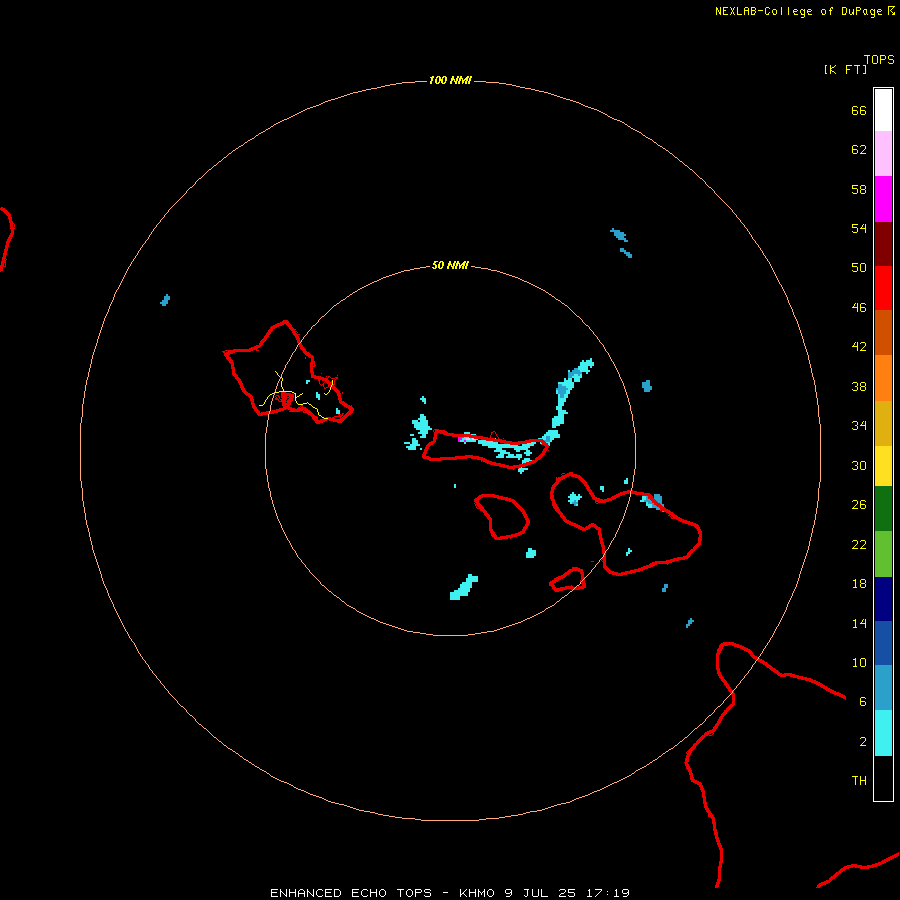900x900 pixels.
Task: Click the blue echoes near the northeast 100 NMI ring
Action: coord(622,242)
